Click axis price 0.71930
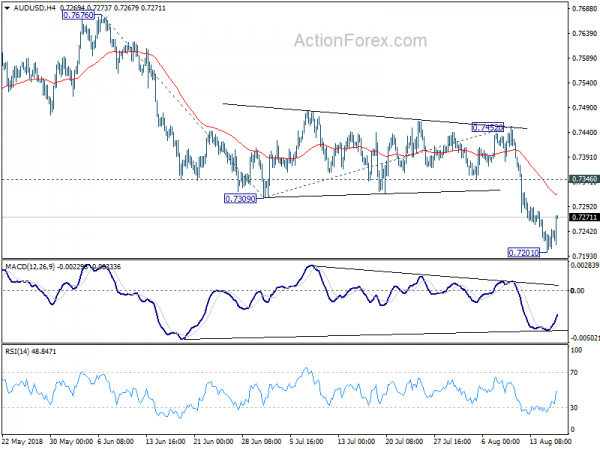600x450 pixels. click(584, 256)
